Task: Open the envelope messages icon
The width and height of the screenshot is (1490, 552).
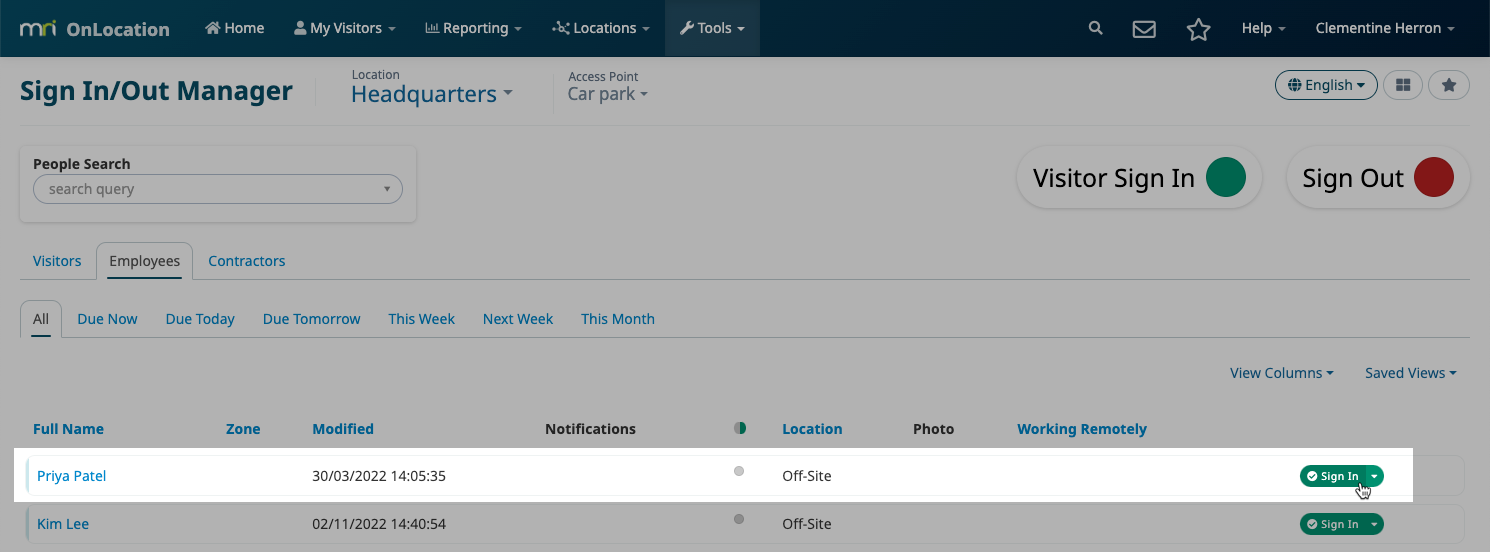Action: pyautogui.click(x=1144, y=29)
